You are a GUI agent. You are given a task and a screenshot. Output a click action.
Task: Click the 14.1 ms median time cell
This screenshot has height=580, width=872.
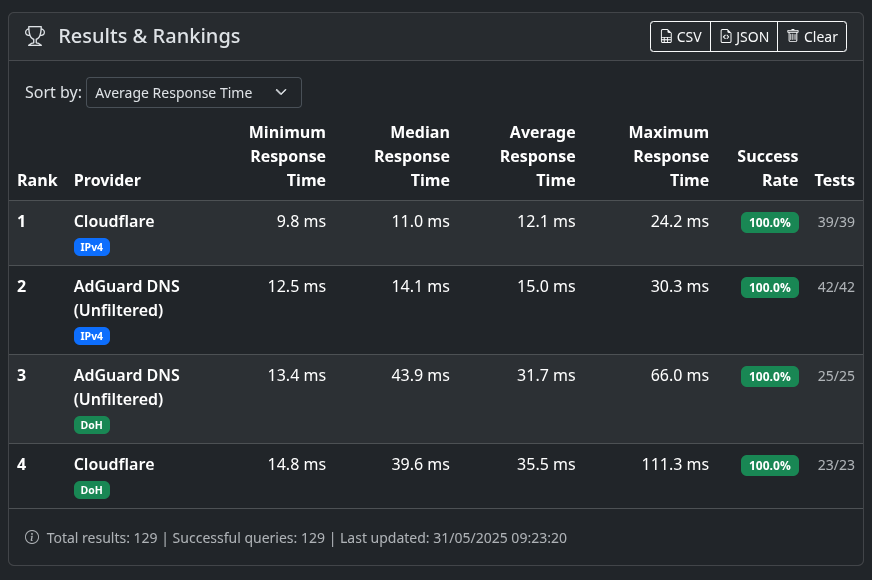click(x=420, y=286)
